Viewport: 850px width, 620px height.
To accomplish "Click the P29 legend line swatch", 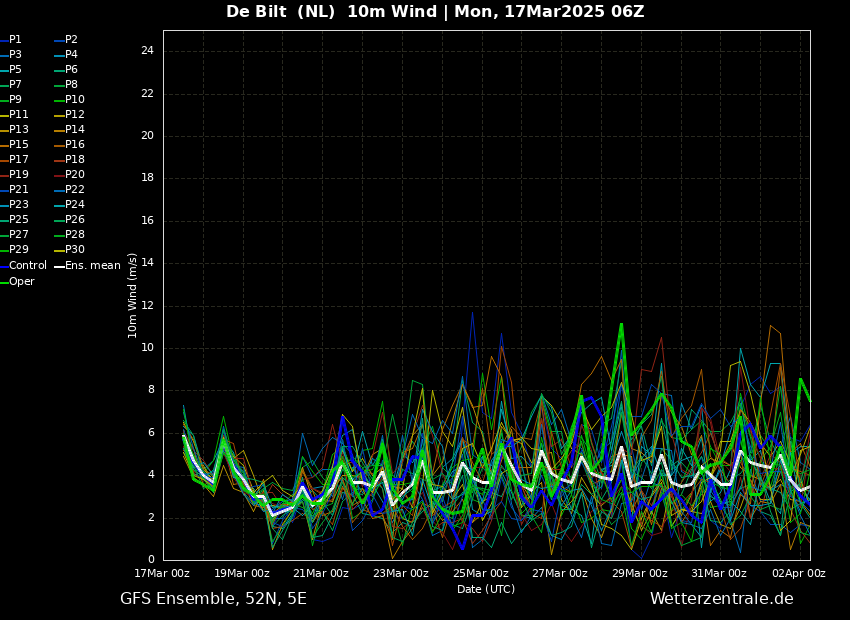I will 3,250.
